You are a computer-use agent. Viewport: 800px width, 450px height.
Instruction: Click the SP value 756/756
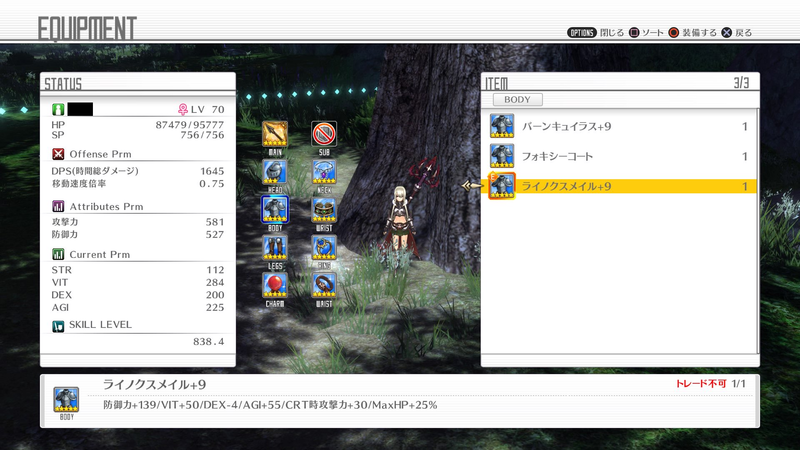[202, 135]
